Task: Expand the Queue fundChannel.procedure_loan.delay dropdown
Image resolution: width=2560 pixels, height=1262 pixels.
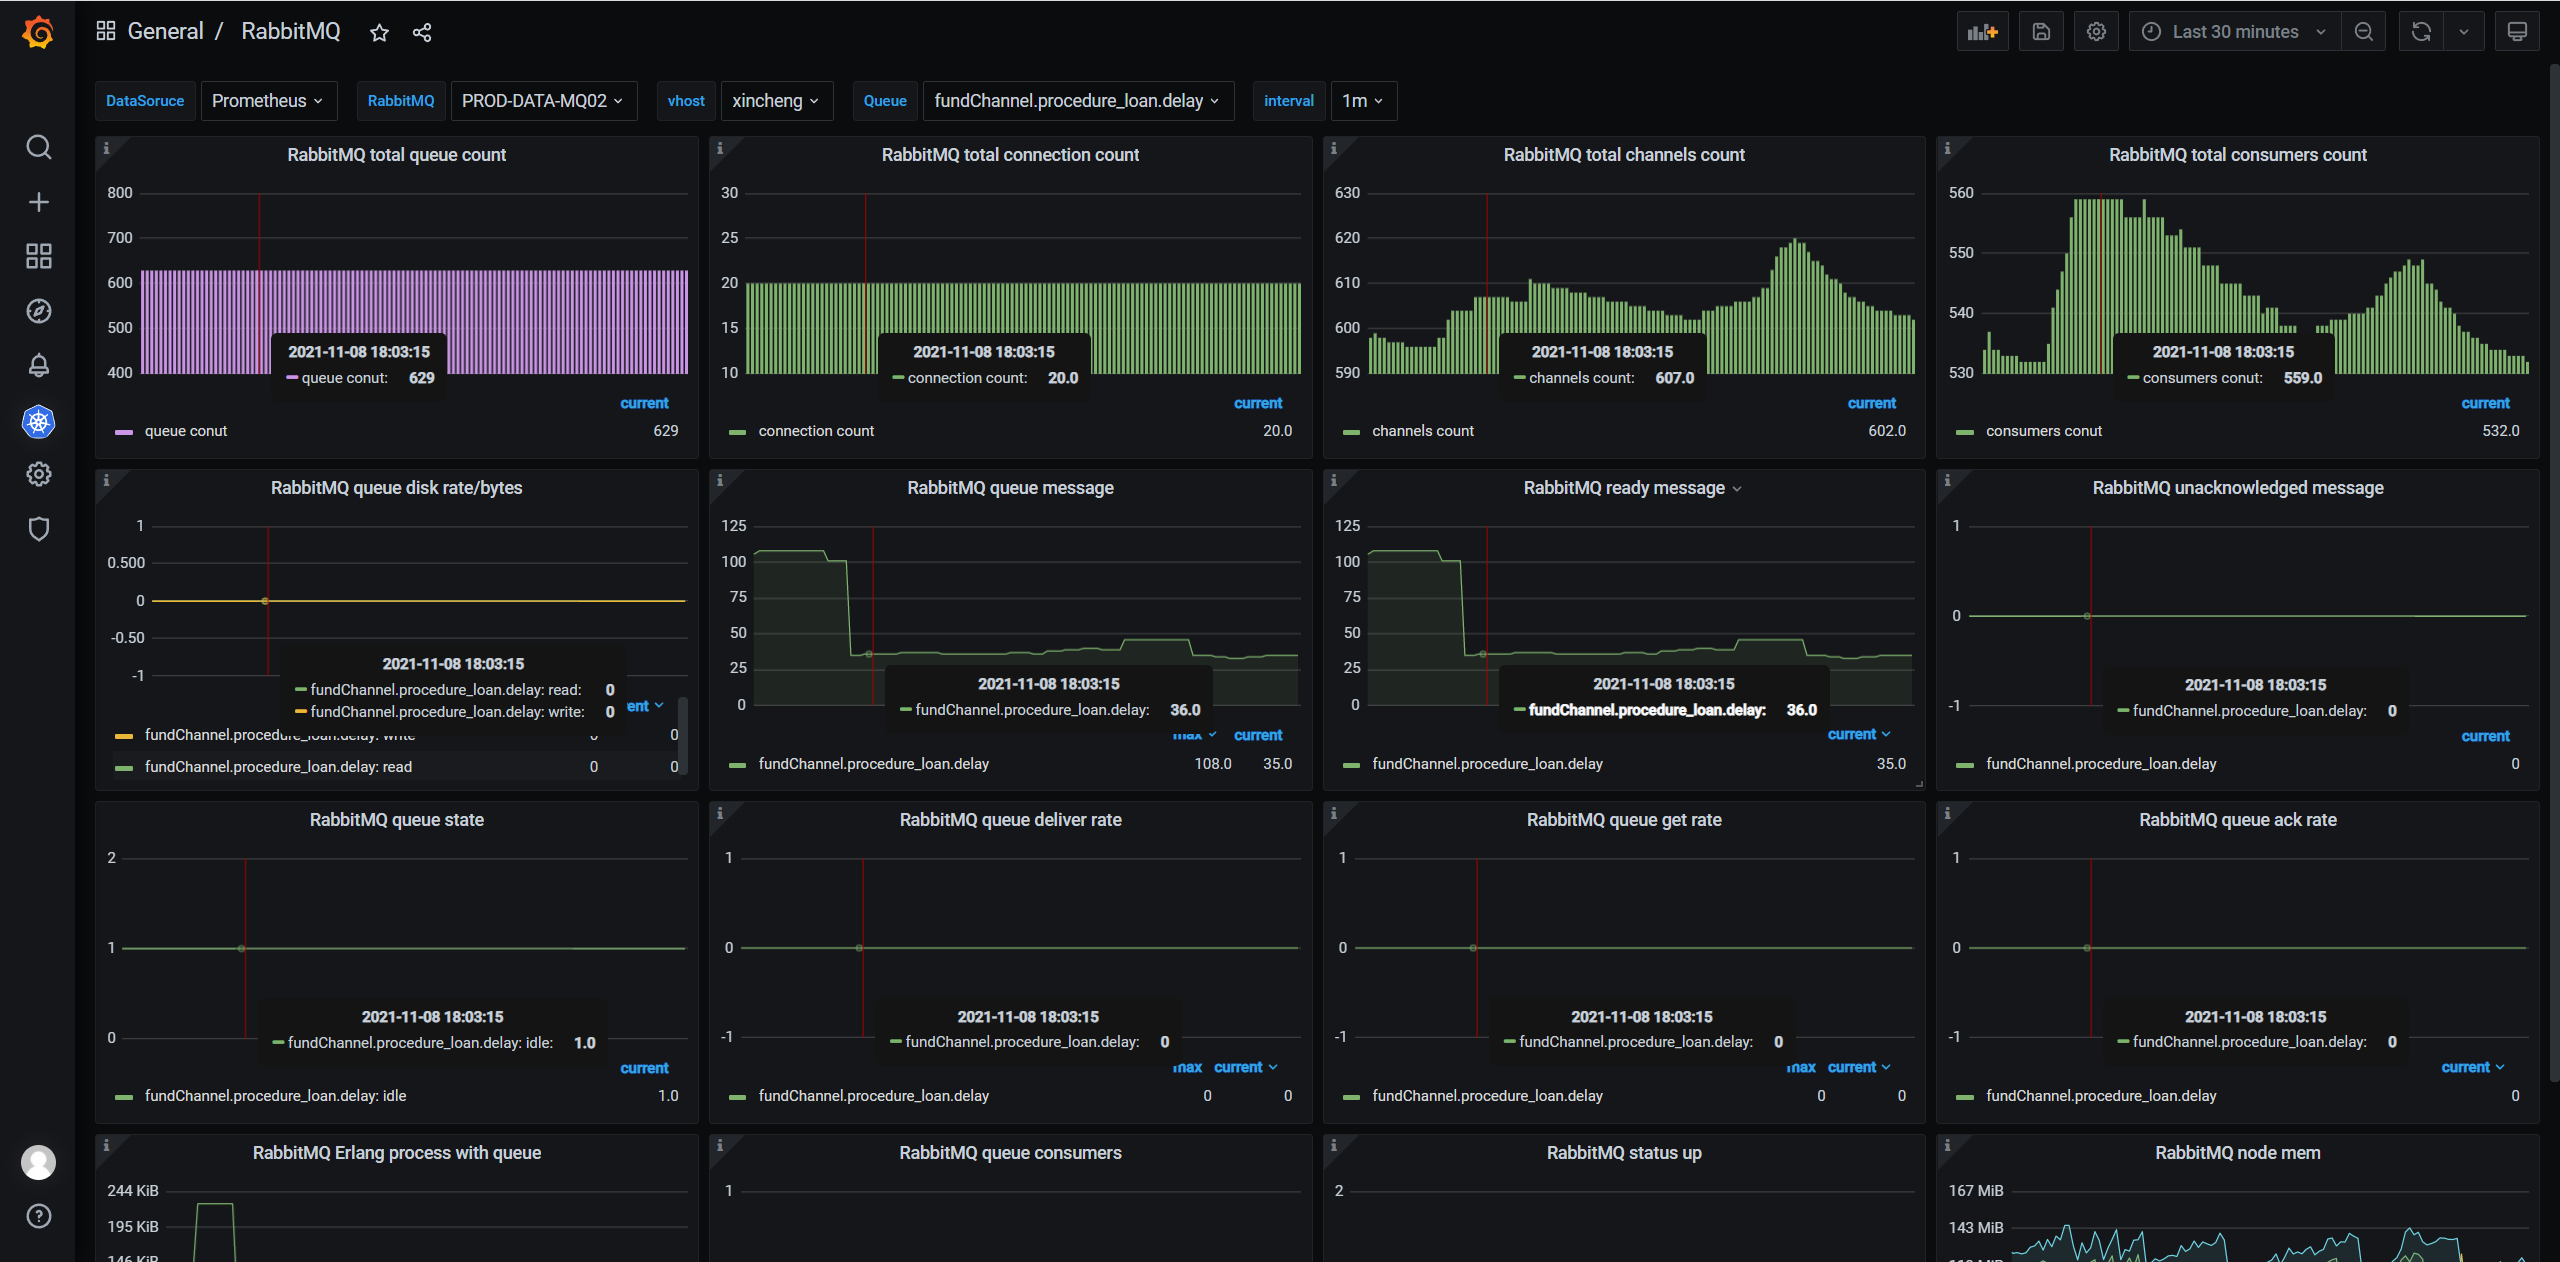Action: coord(1076,101)
